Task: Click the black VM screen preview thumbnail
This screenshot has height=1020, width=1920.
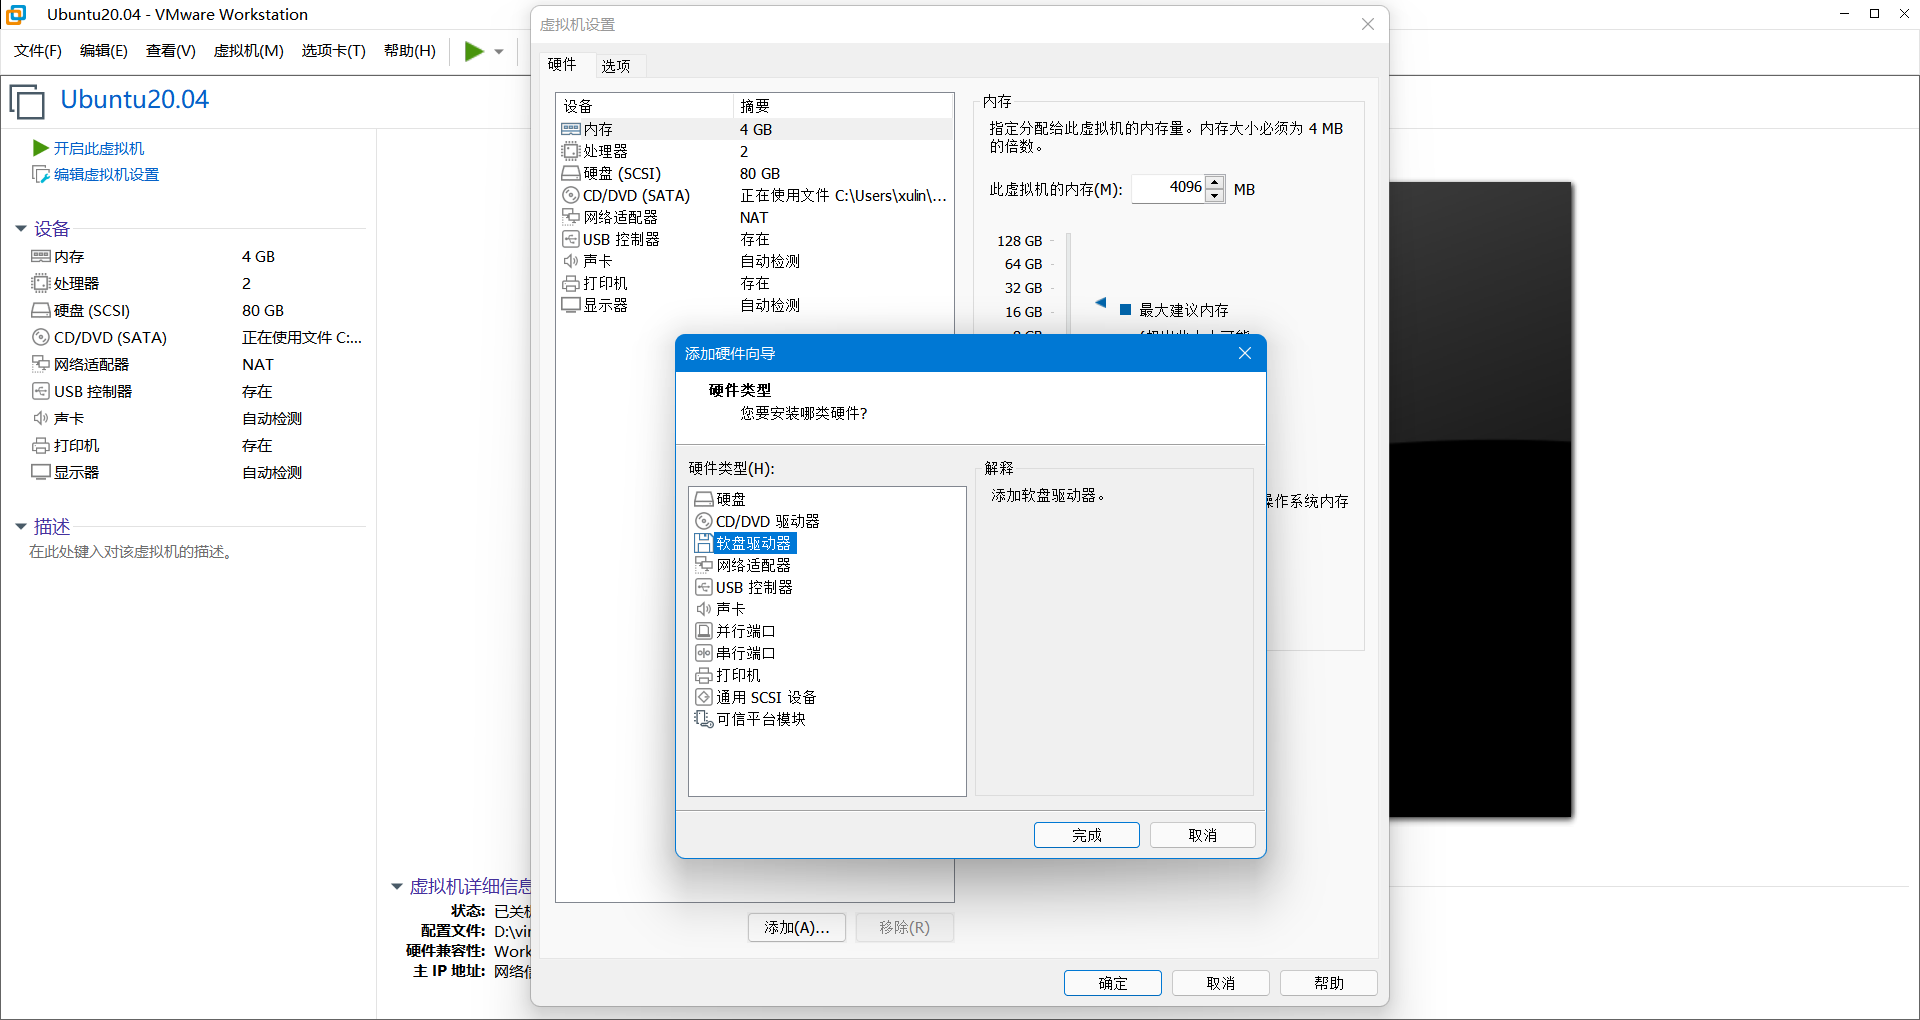Action: [x=1481, y=499]
